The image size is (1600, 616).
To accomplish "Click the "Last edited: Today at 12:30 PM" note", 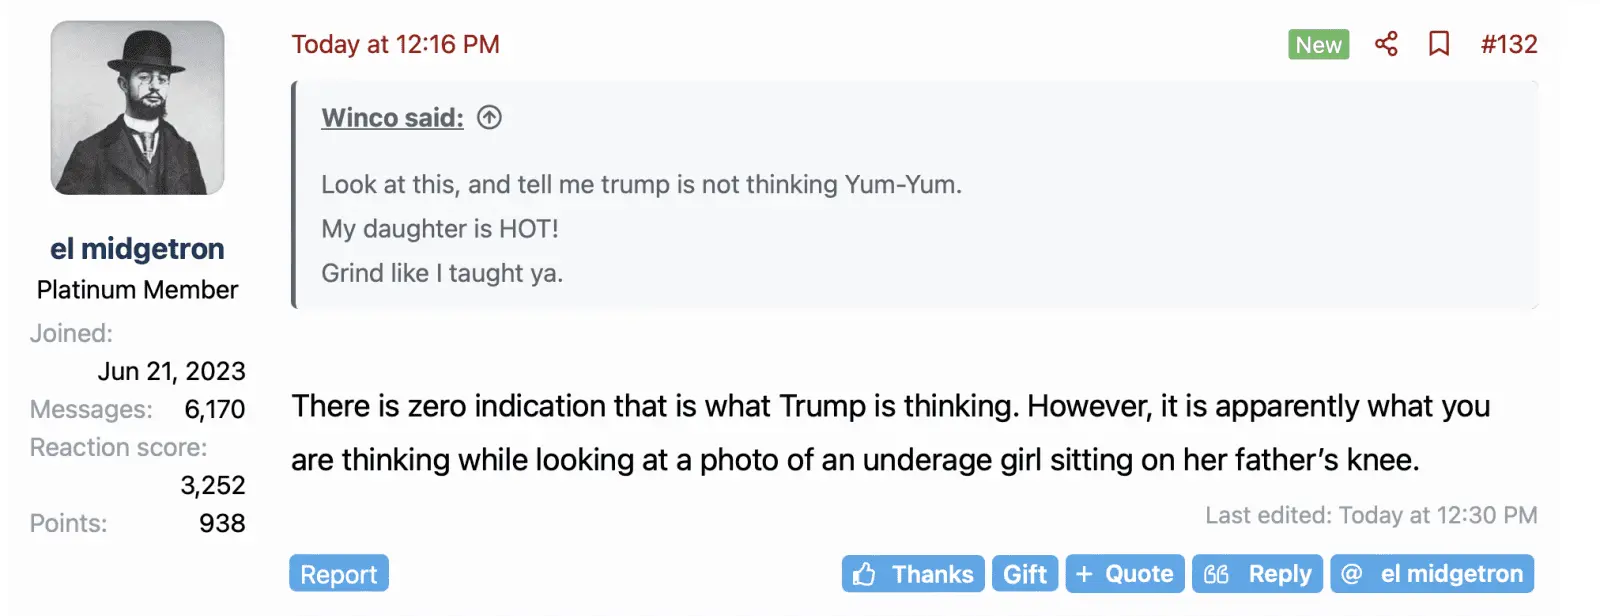I will [1371, 515].
